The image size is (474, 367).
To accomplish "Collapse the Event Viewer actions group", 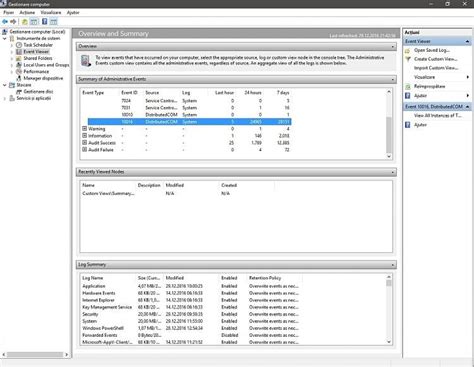I will pyautogui.click(x=467, y=41).
